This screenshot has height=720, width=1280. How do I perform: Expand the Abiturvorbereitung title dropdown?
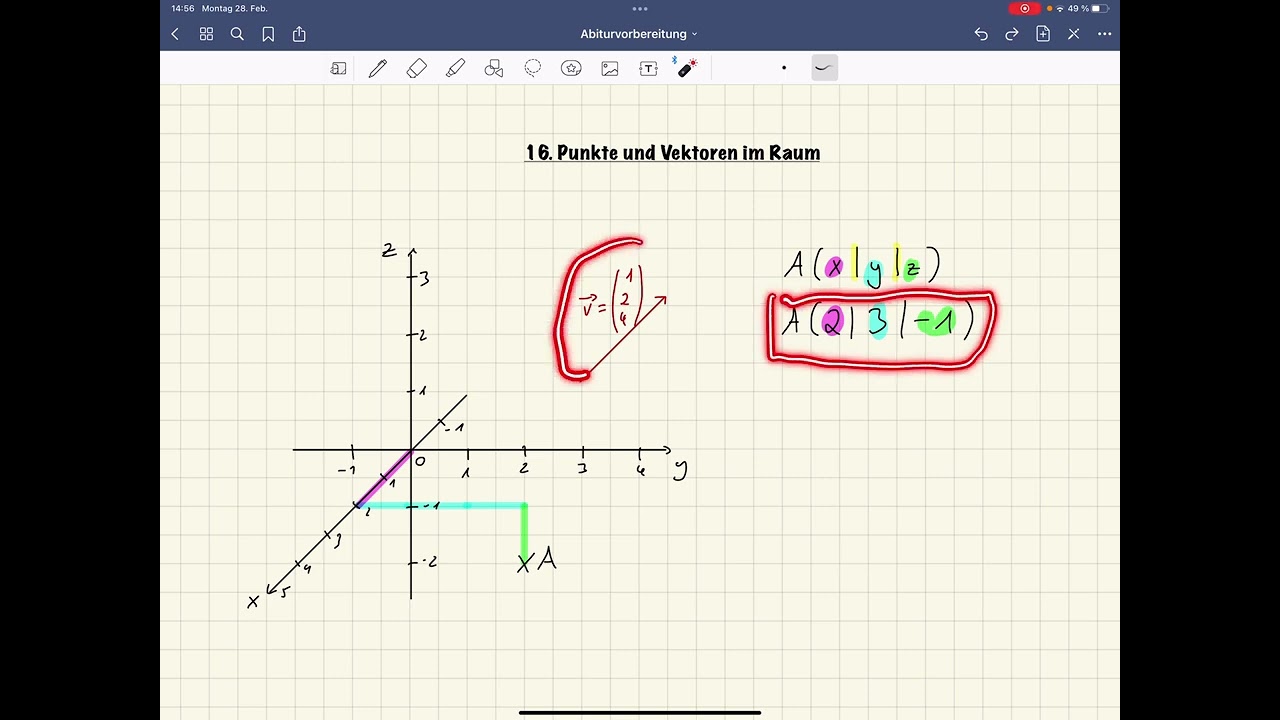[639, 34]
